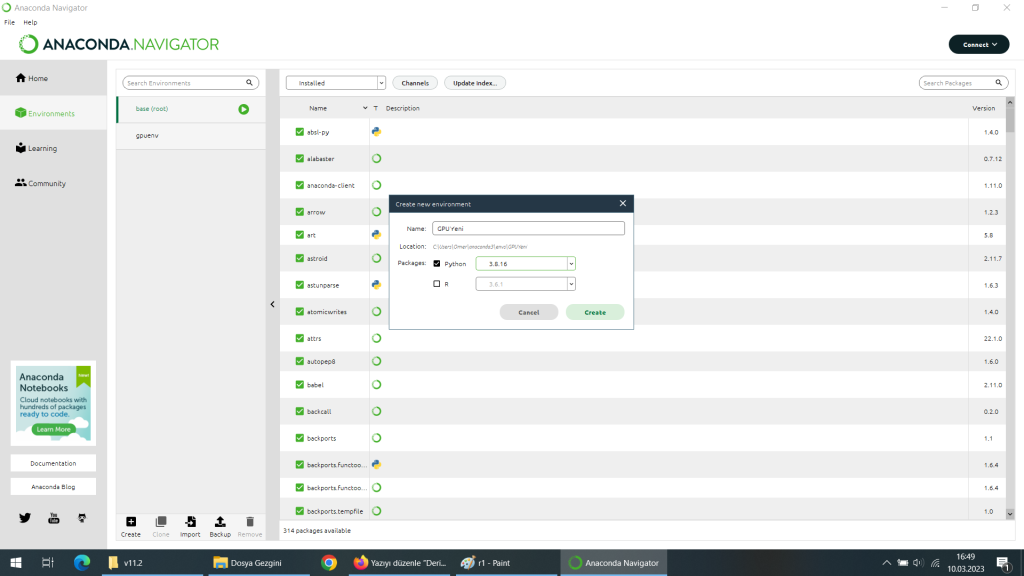Click the Create environment plus icon
The image size is (1024, 576).
pyautogui.click(x=131, y=522)
